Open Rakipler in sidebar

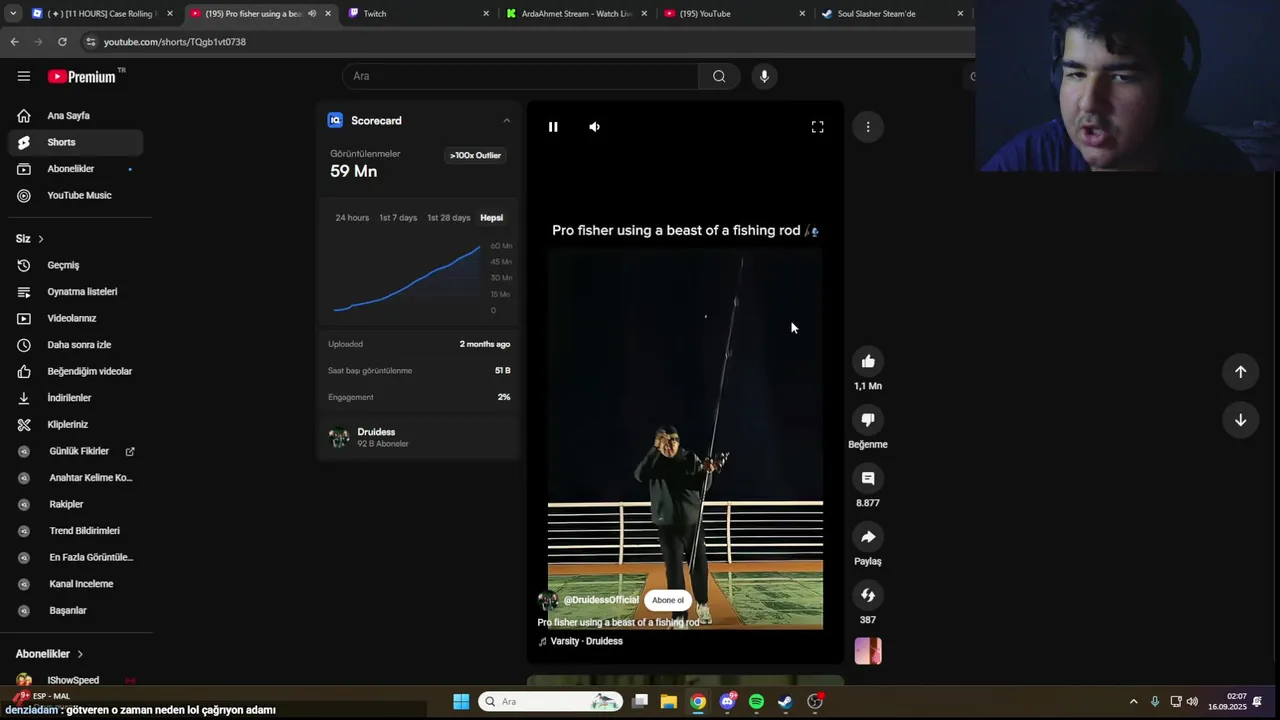point(76,504)
